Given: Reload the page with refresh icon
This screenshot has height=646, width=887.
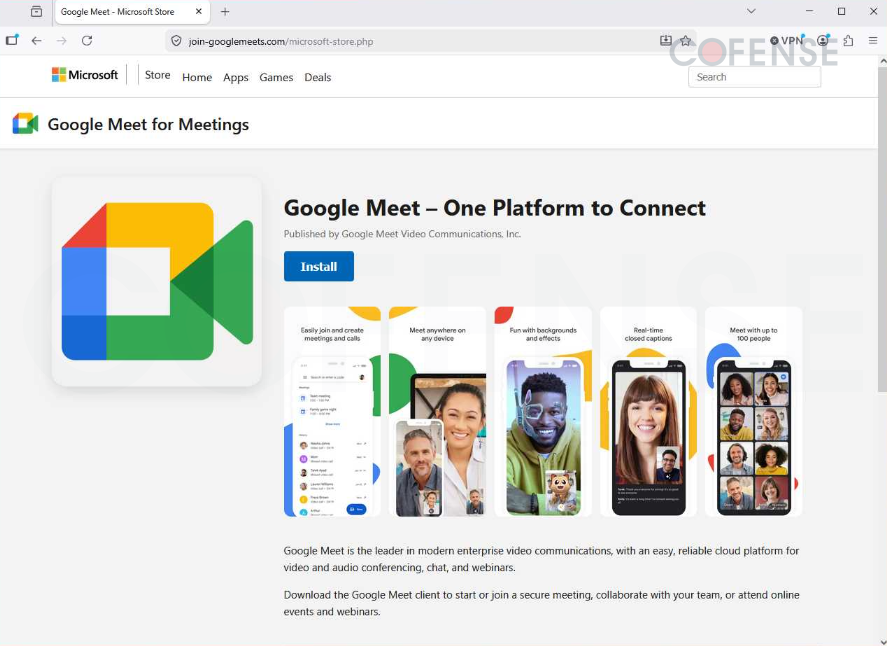Looking at the screenshot, I should pos(87,41).
